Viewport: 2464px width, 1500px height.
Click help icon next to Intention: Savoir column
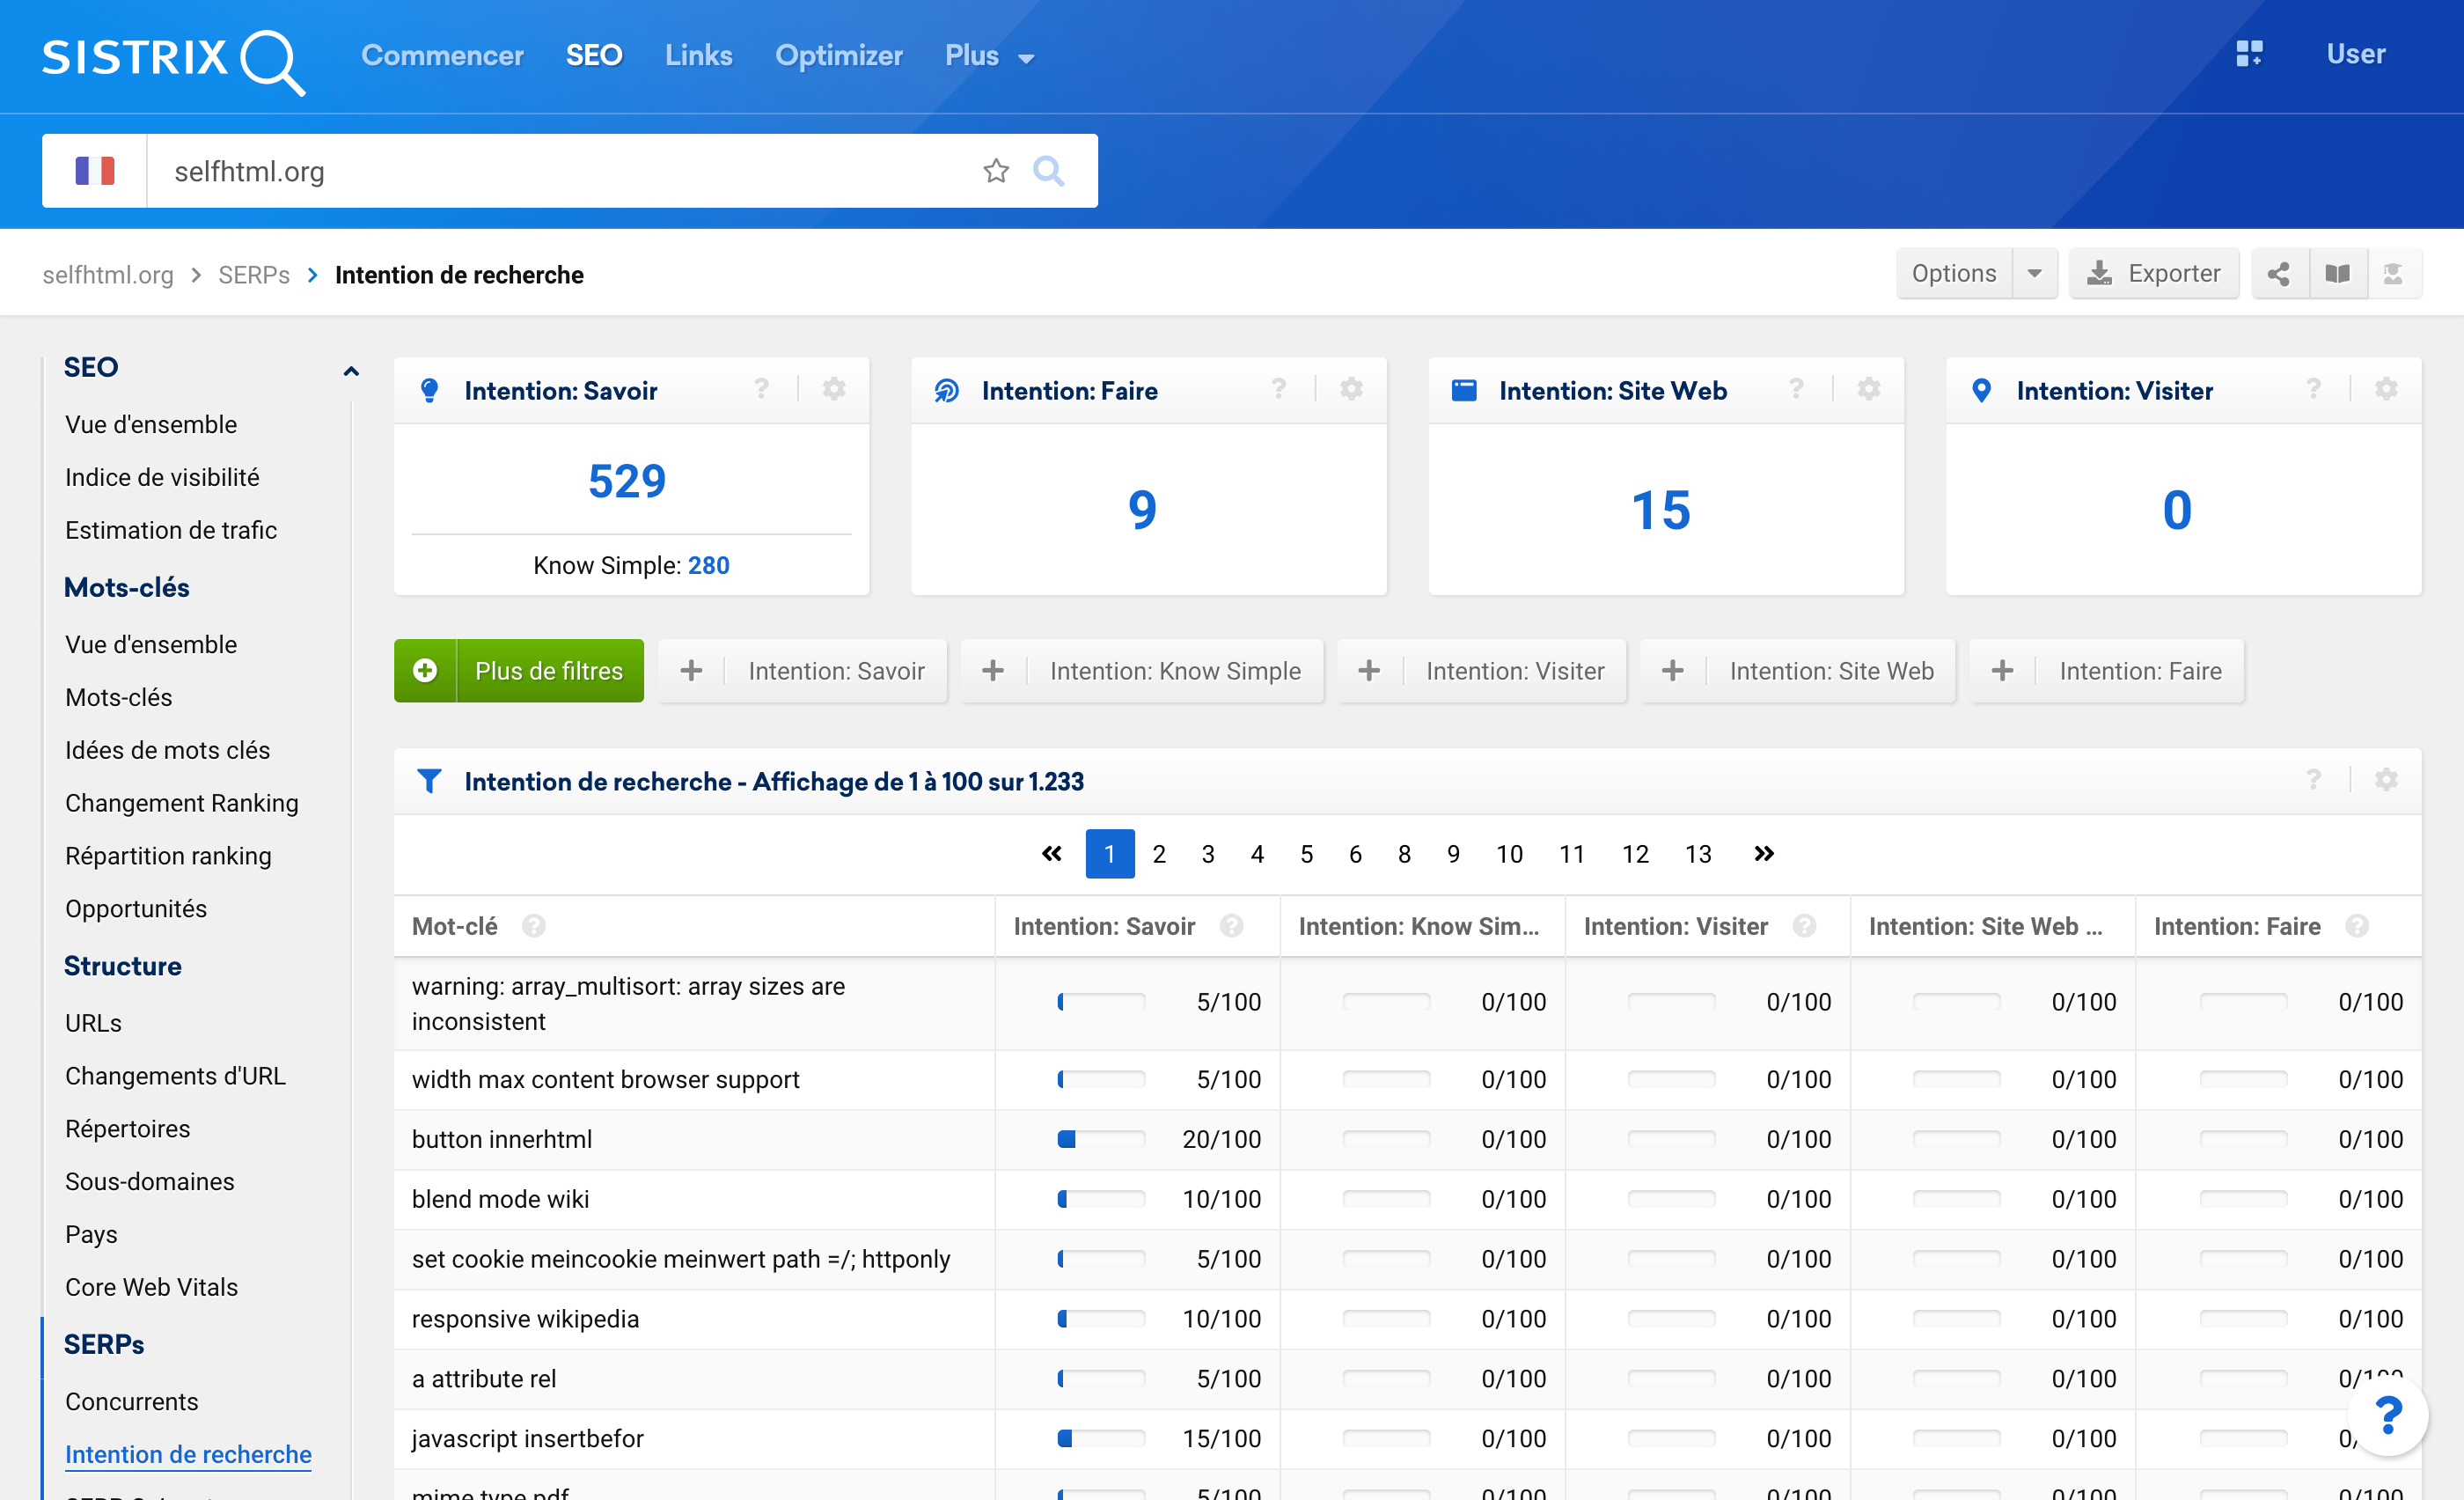point(1231,926)
